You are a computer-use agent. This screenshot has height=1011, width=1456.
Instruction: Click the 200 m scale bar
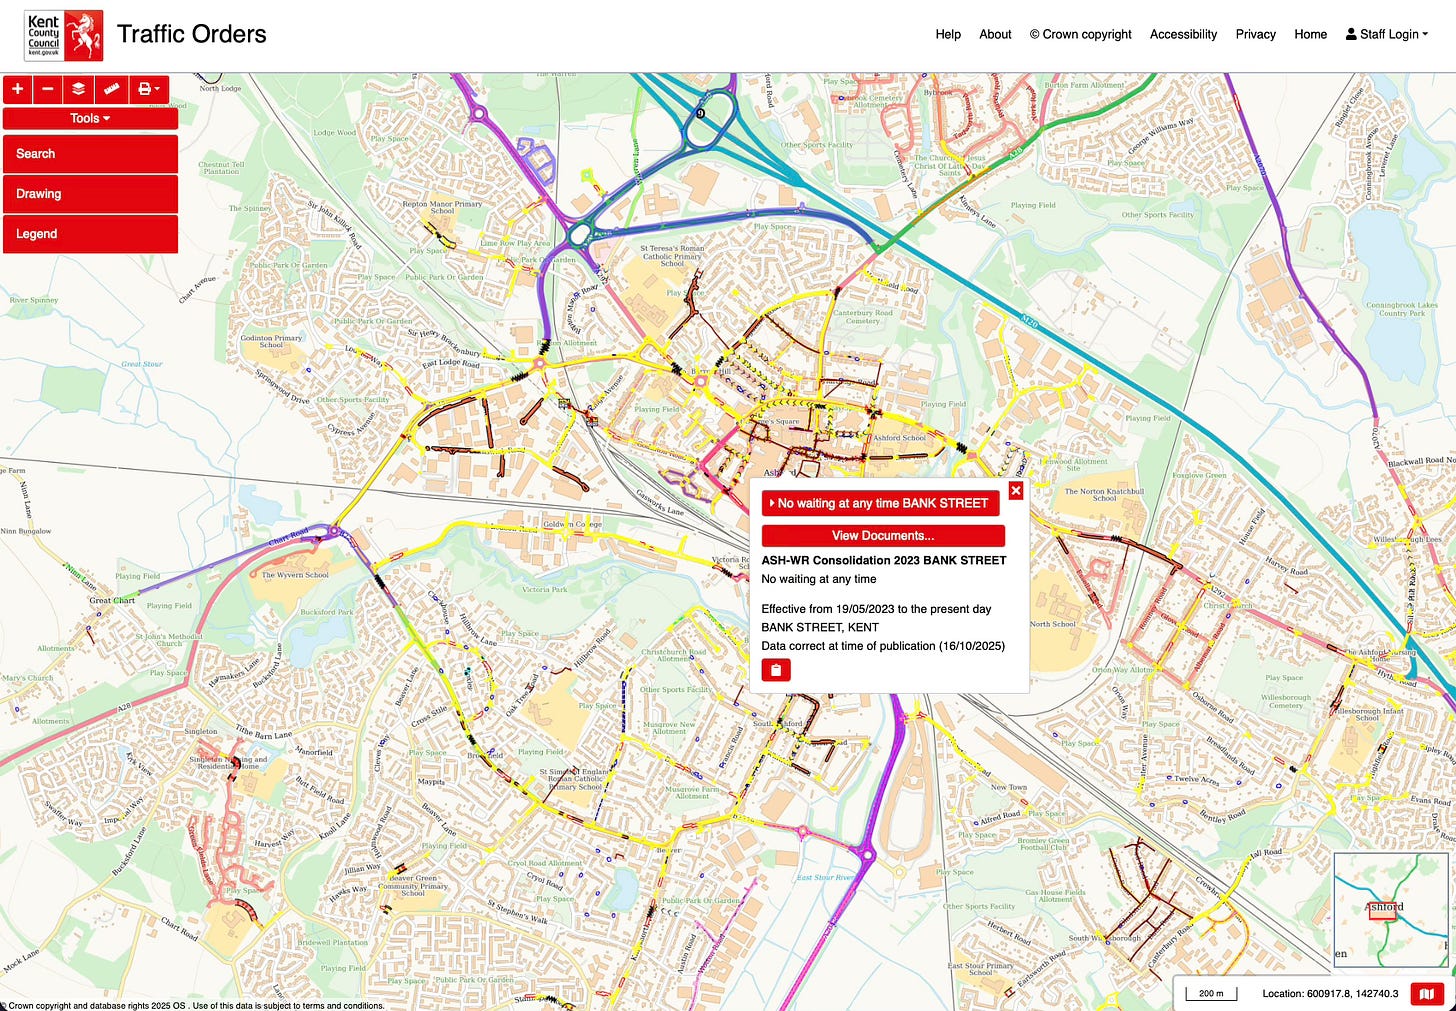(x=1211, y=993)
